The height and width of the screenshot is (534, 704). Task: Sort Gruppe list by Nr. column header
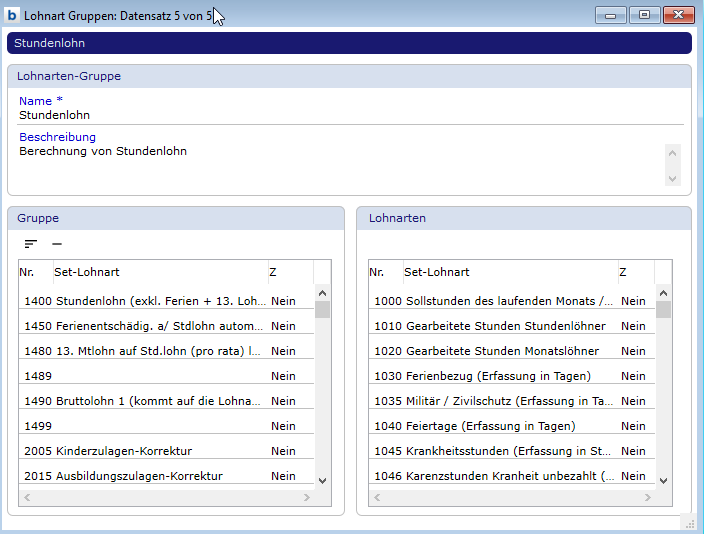coord(35,272)
